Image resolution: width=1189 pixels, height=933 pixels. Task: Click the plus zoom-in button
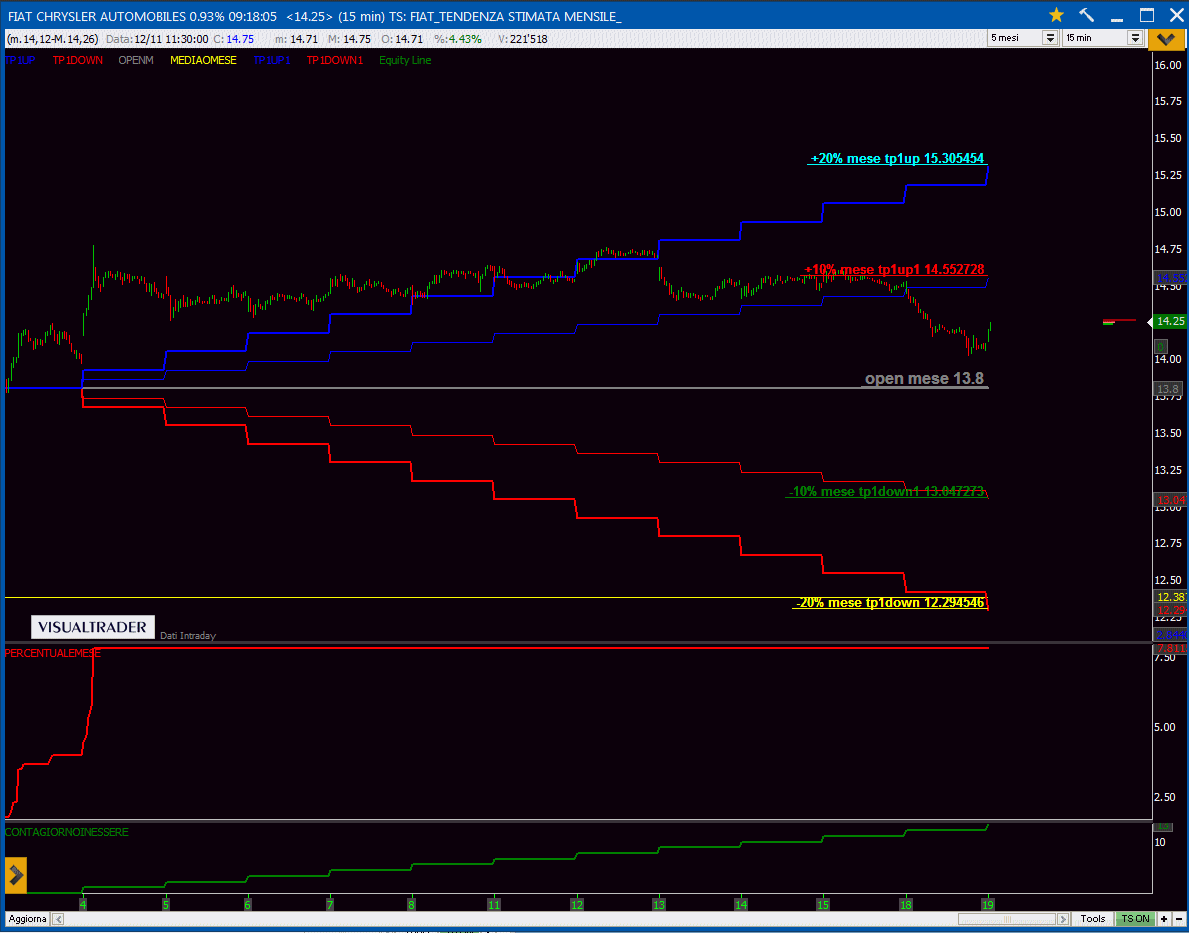click(x=1164, y=919)
